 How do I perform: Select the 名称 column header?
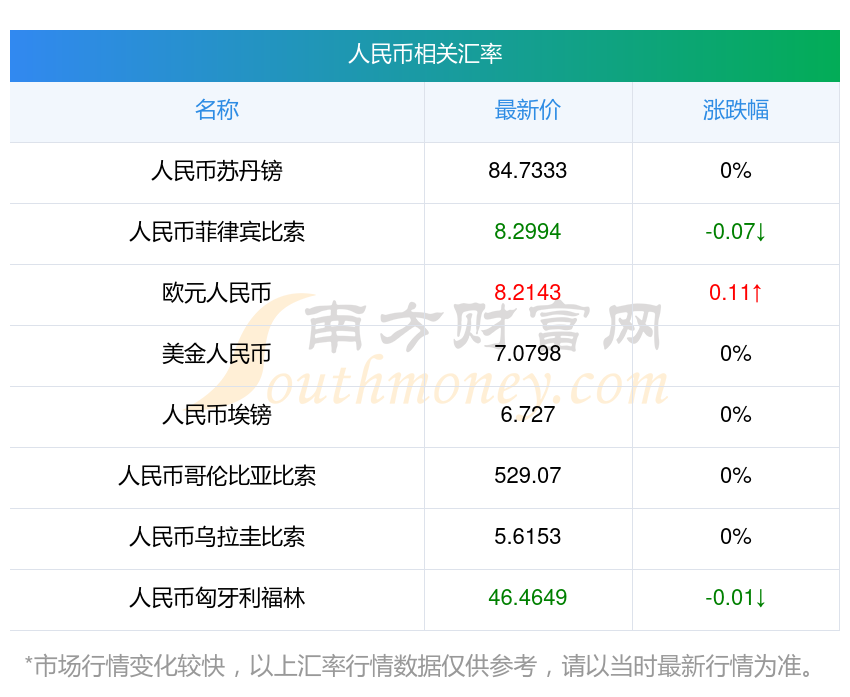pyautogui.click(x=217, y=110)
